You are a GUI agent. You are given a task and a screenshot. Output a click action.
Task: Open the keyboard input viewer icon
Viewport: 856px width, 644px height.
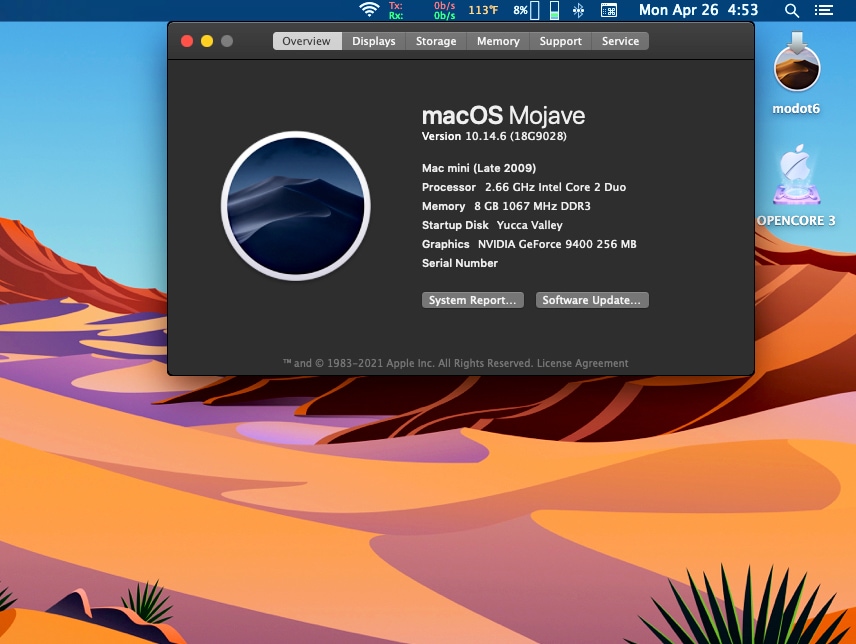tap(609, 10)
